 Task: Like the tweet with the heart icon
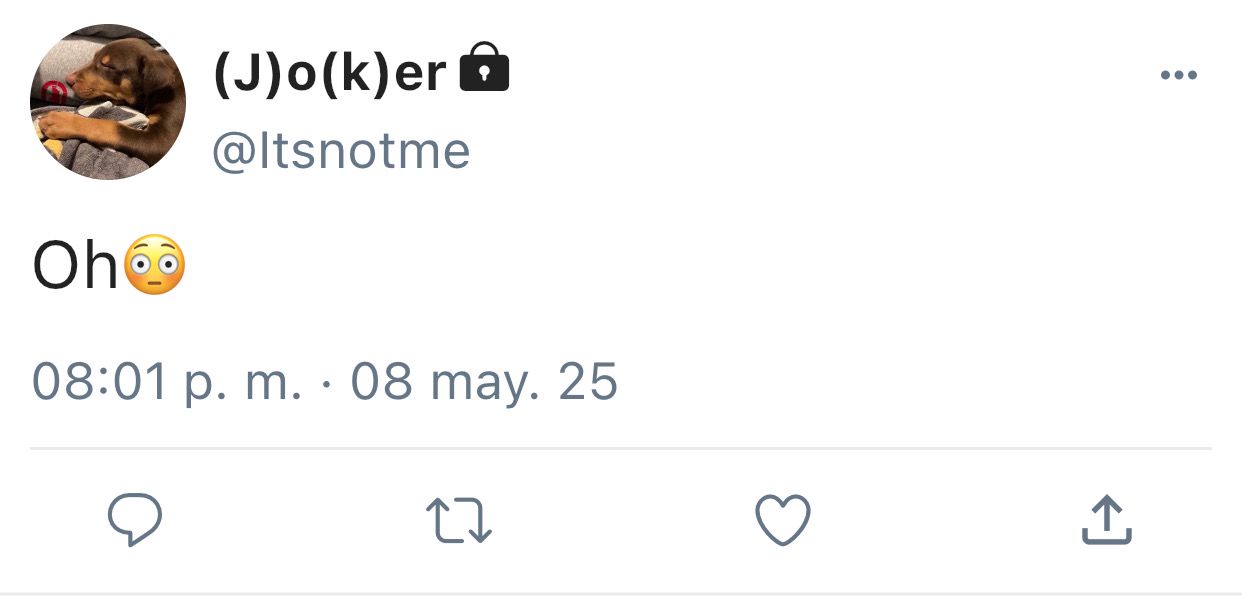[782, 521]
